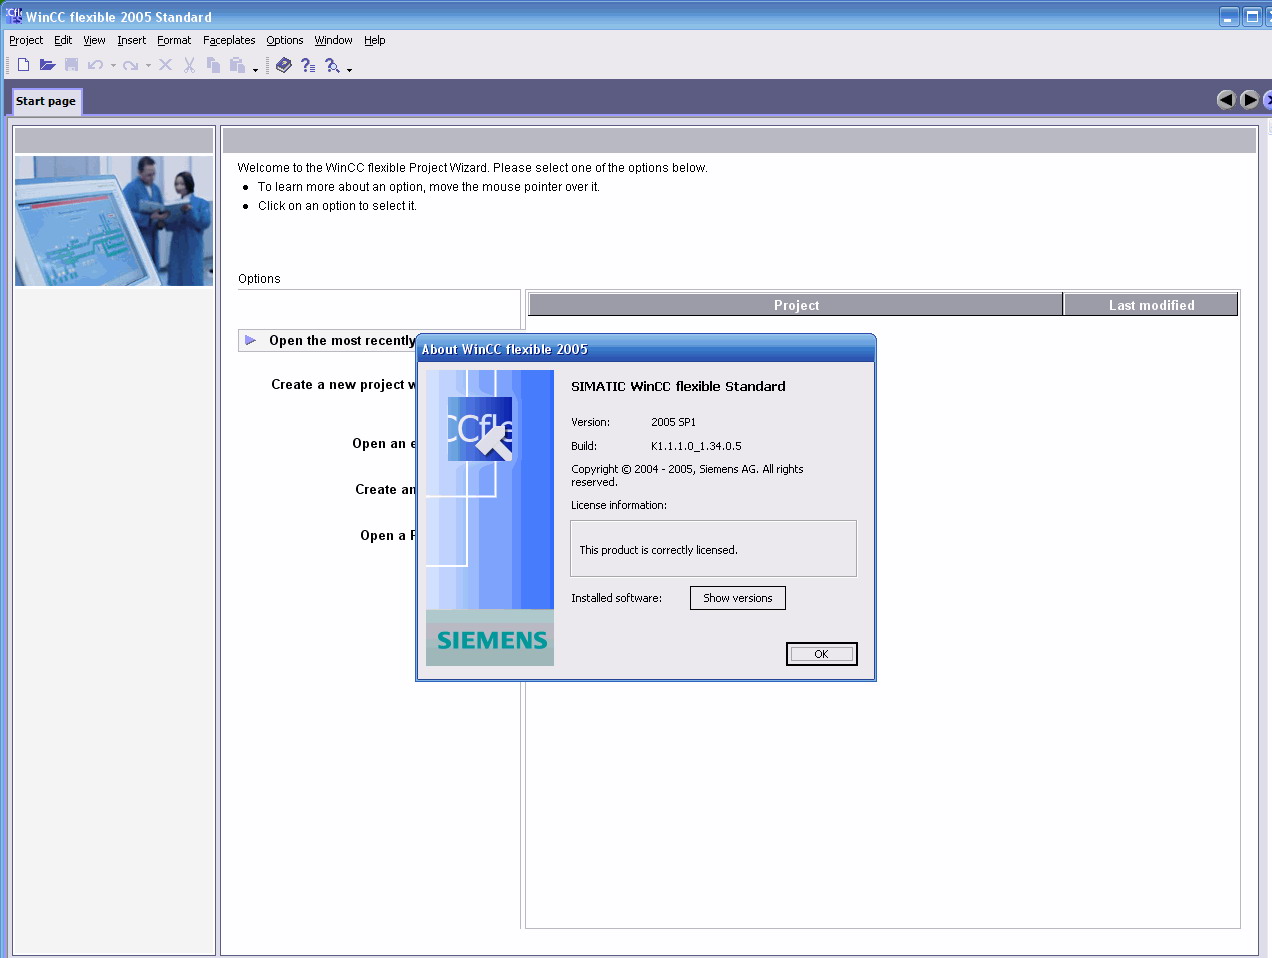1272x958 pixels.
Task: Click the Redo arrow icon
Action: (x=130, y=65)
